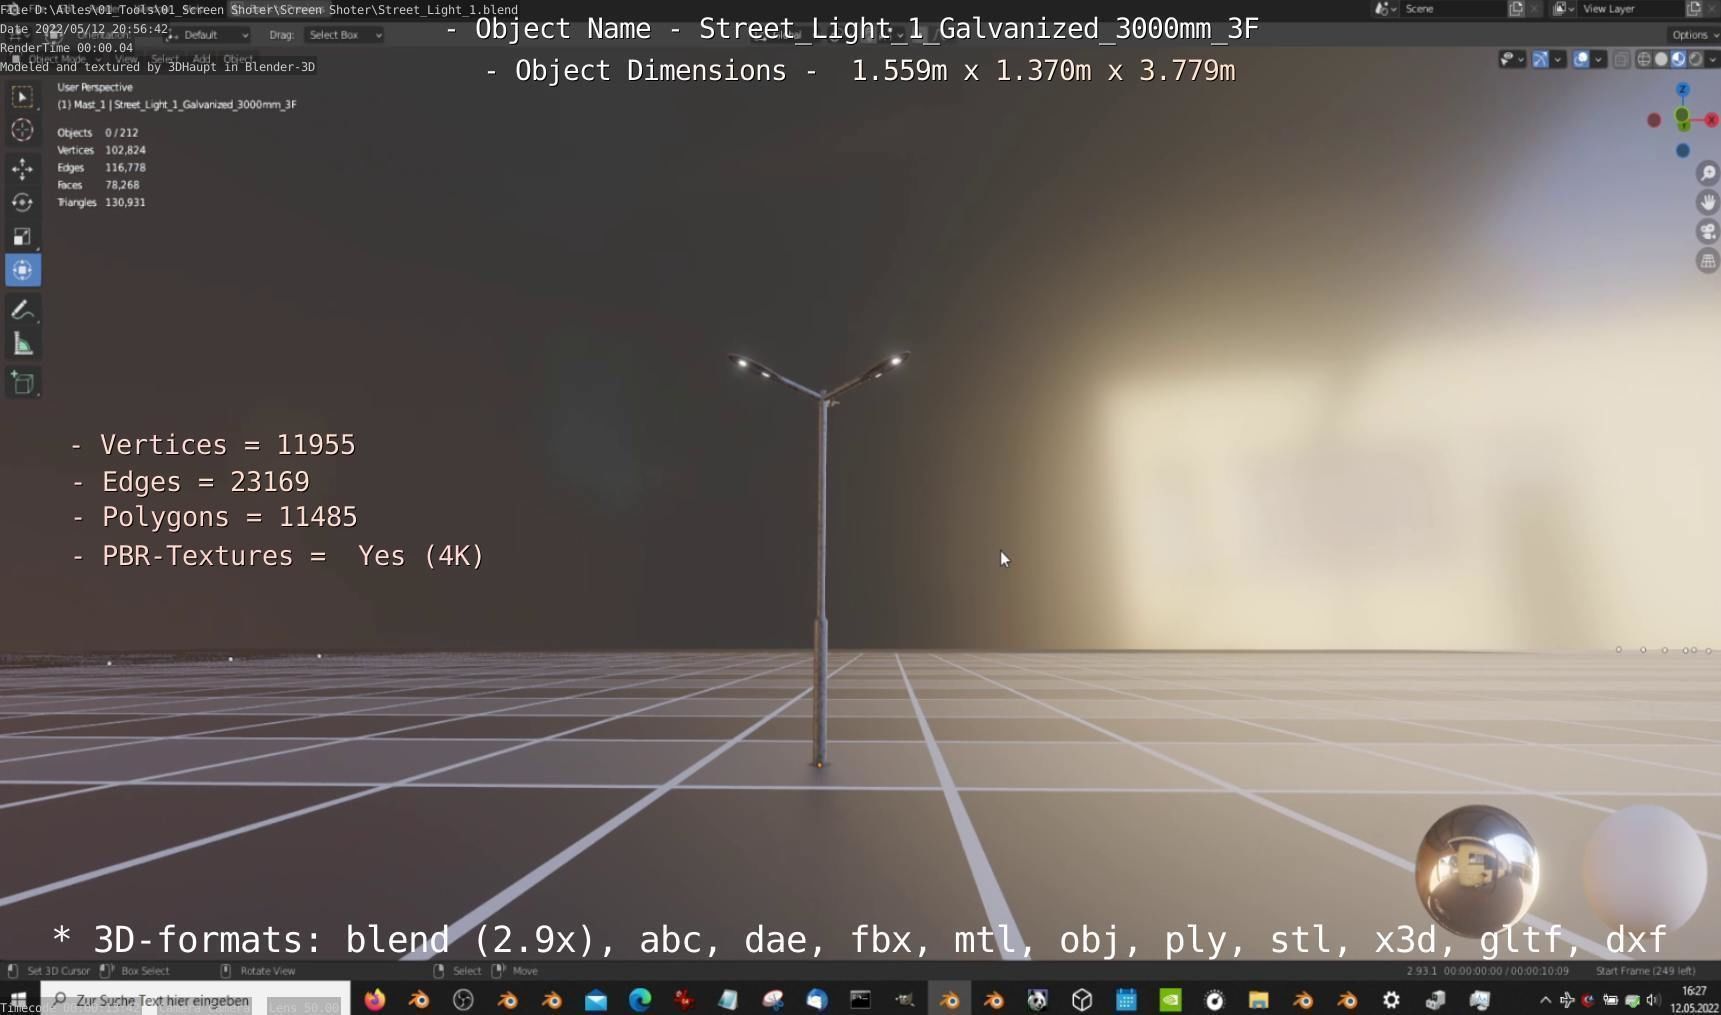Click the negative X axis gizmo dot

click(1654, 120)
